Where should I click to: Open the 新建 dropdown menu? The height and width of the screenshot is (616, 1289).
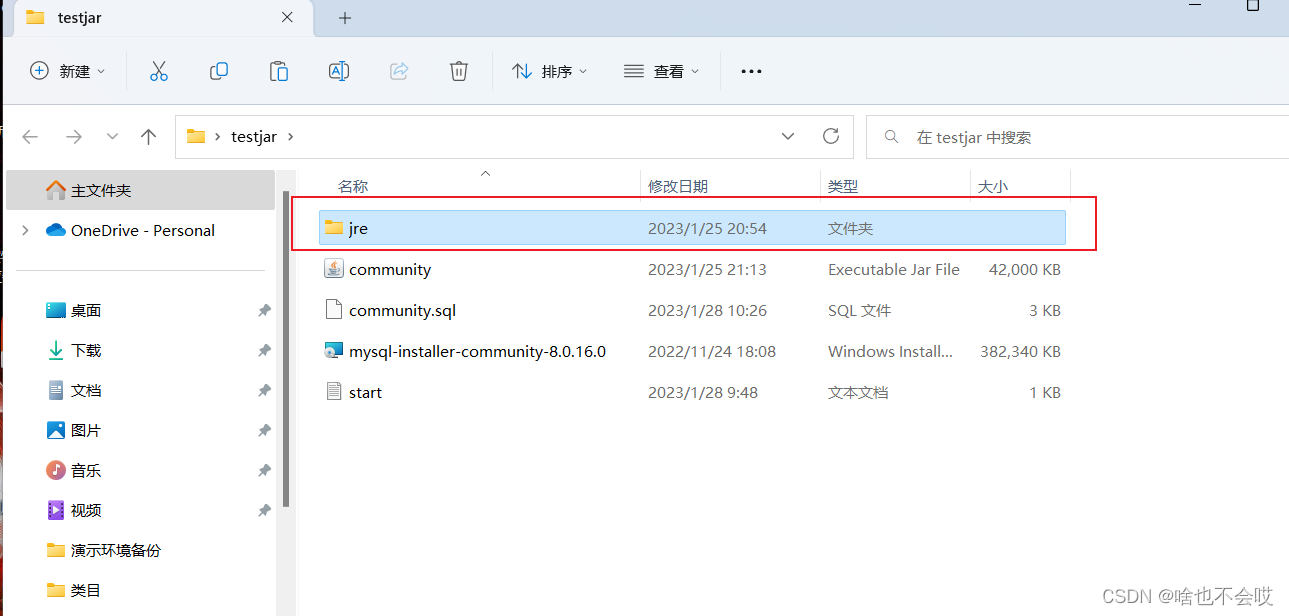(67, 71)
